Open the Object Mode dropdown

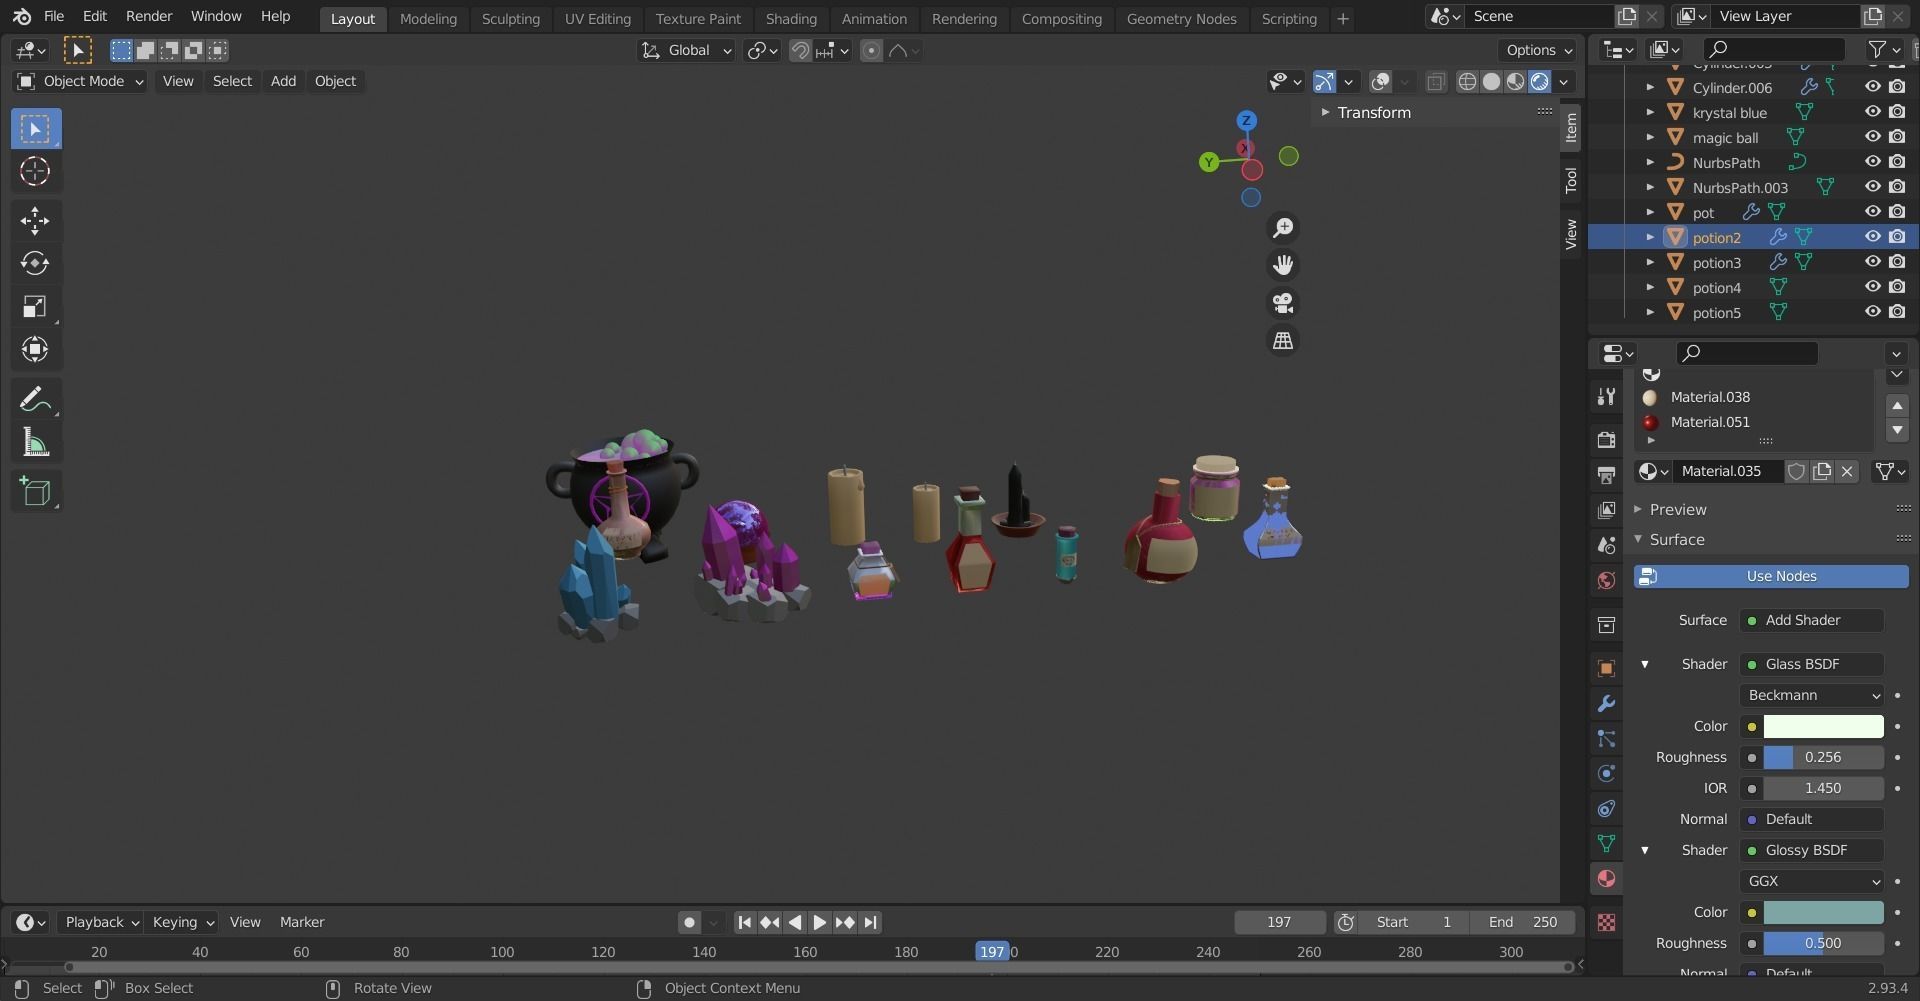click(x=80, y=82)
